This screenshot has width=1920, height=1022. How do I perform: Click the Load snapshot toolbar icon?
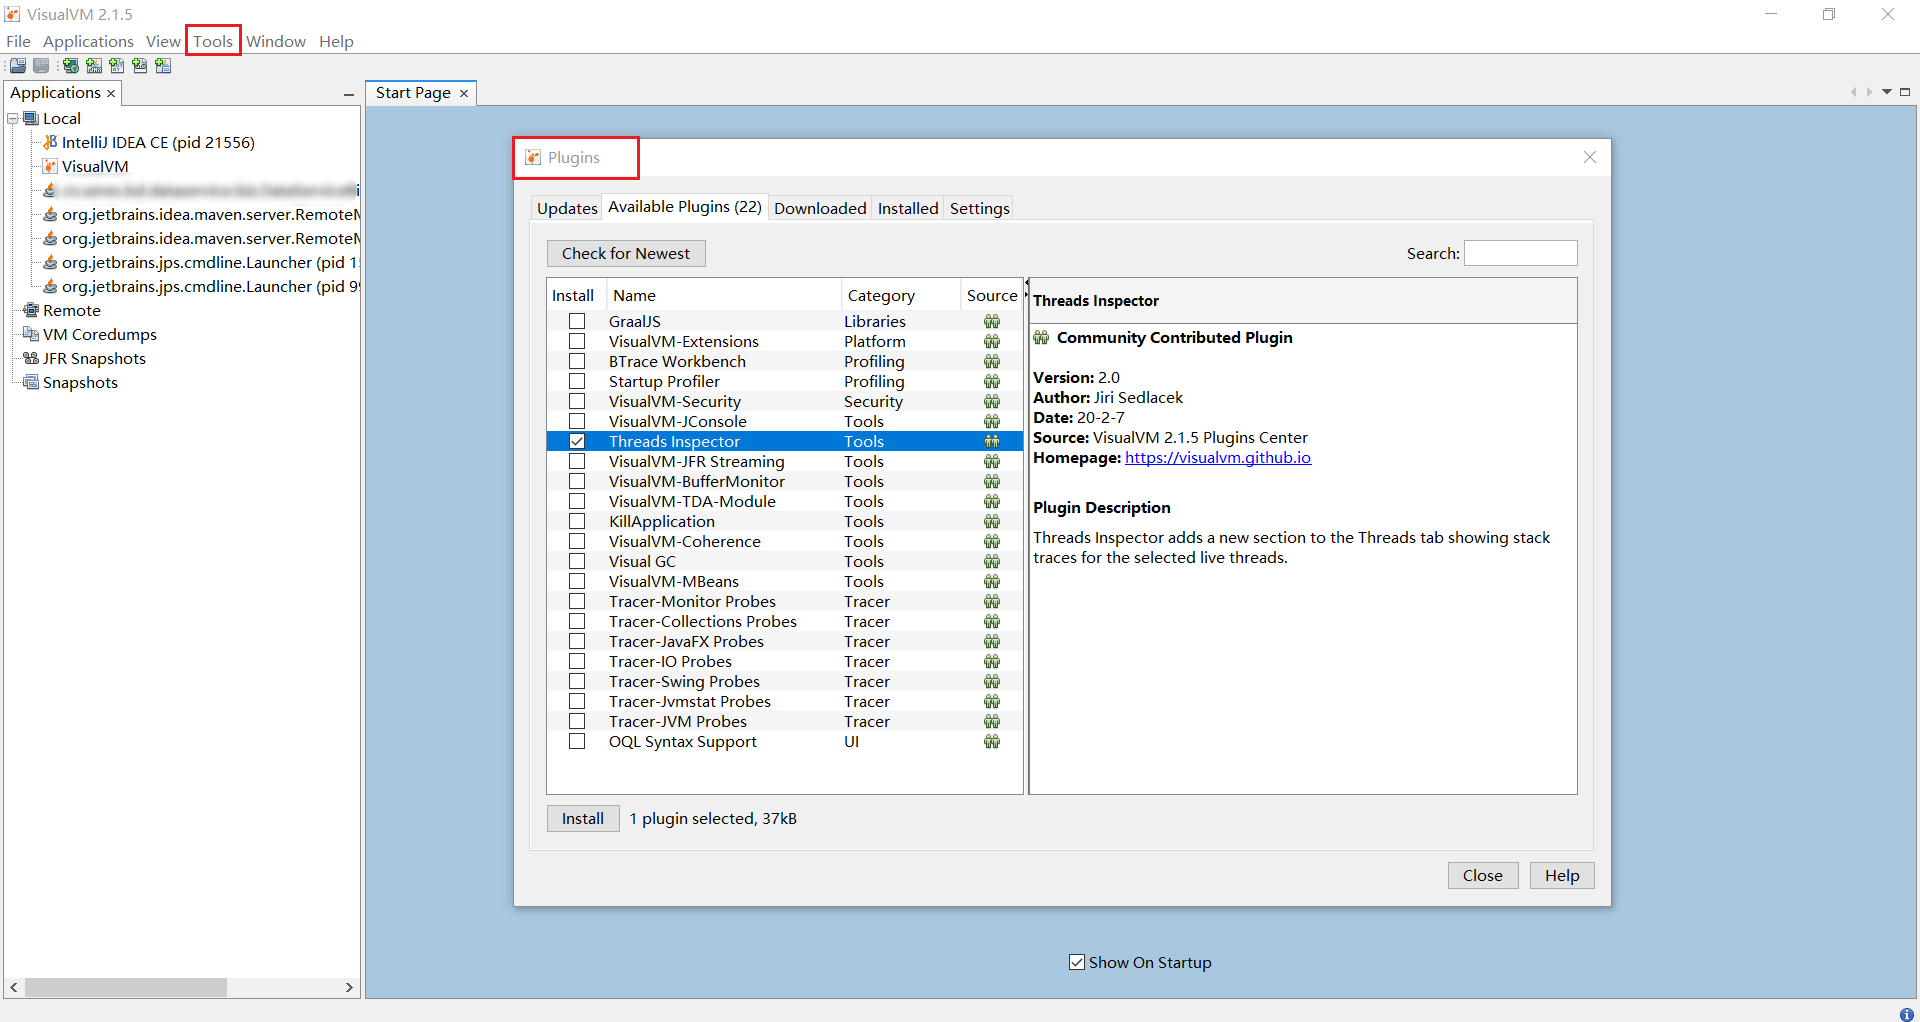(x=18, y=66)
